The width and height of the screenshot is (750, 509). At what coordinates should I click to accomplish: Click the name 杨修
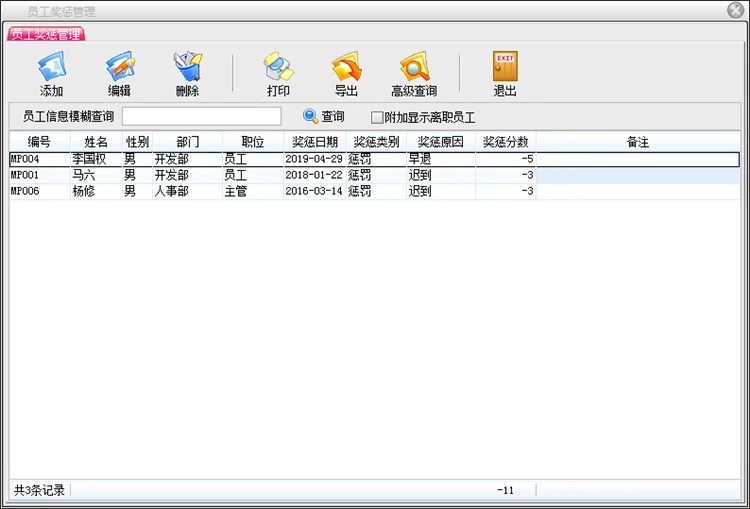click(84, 191)
